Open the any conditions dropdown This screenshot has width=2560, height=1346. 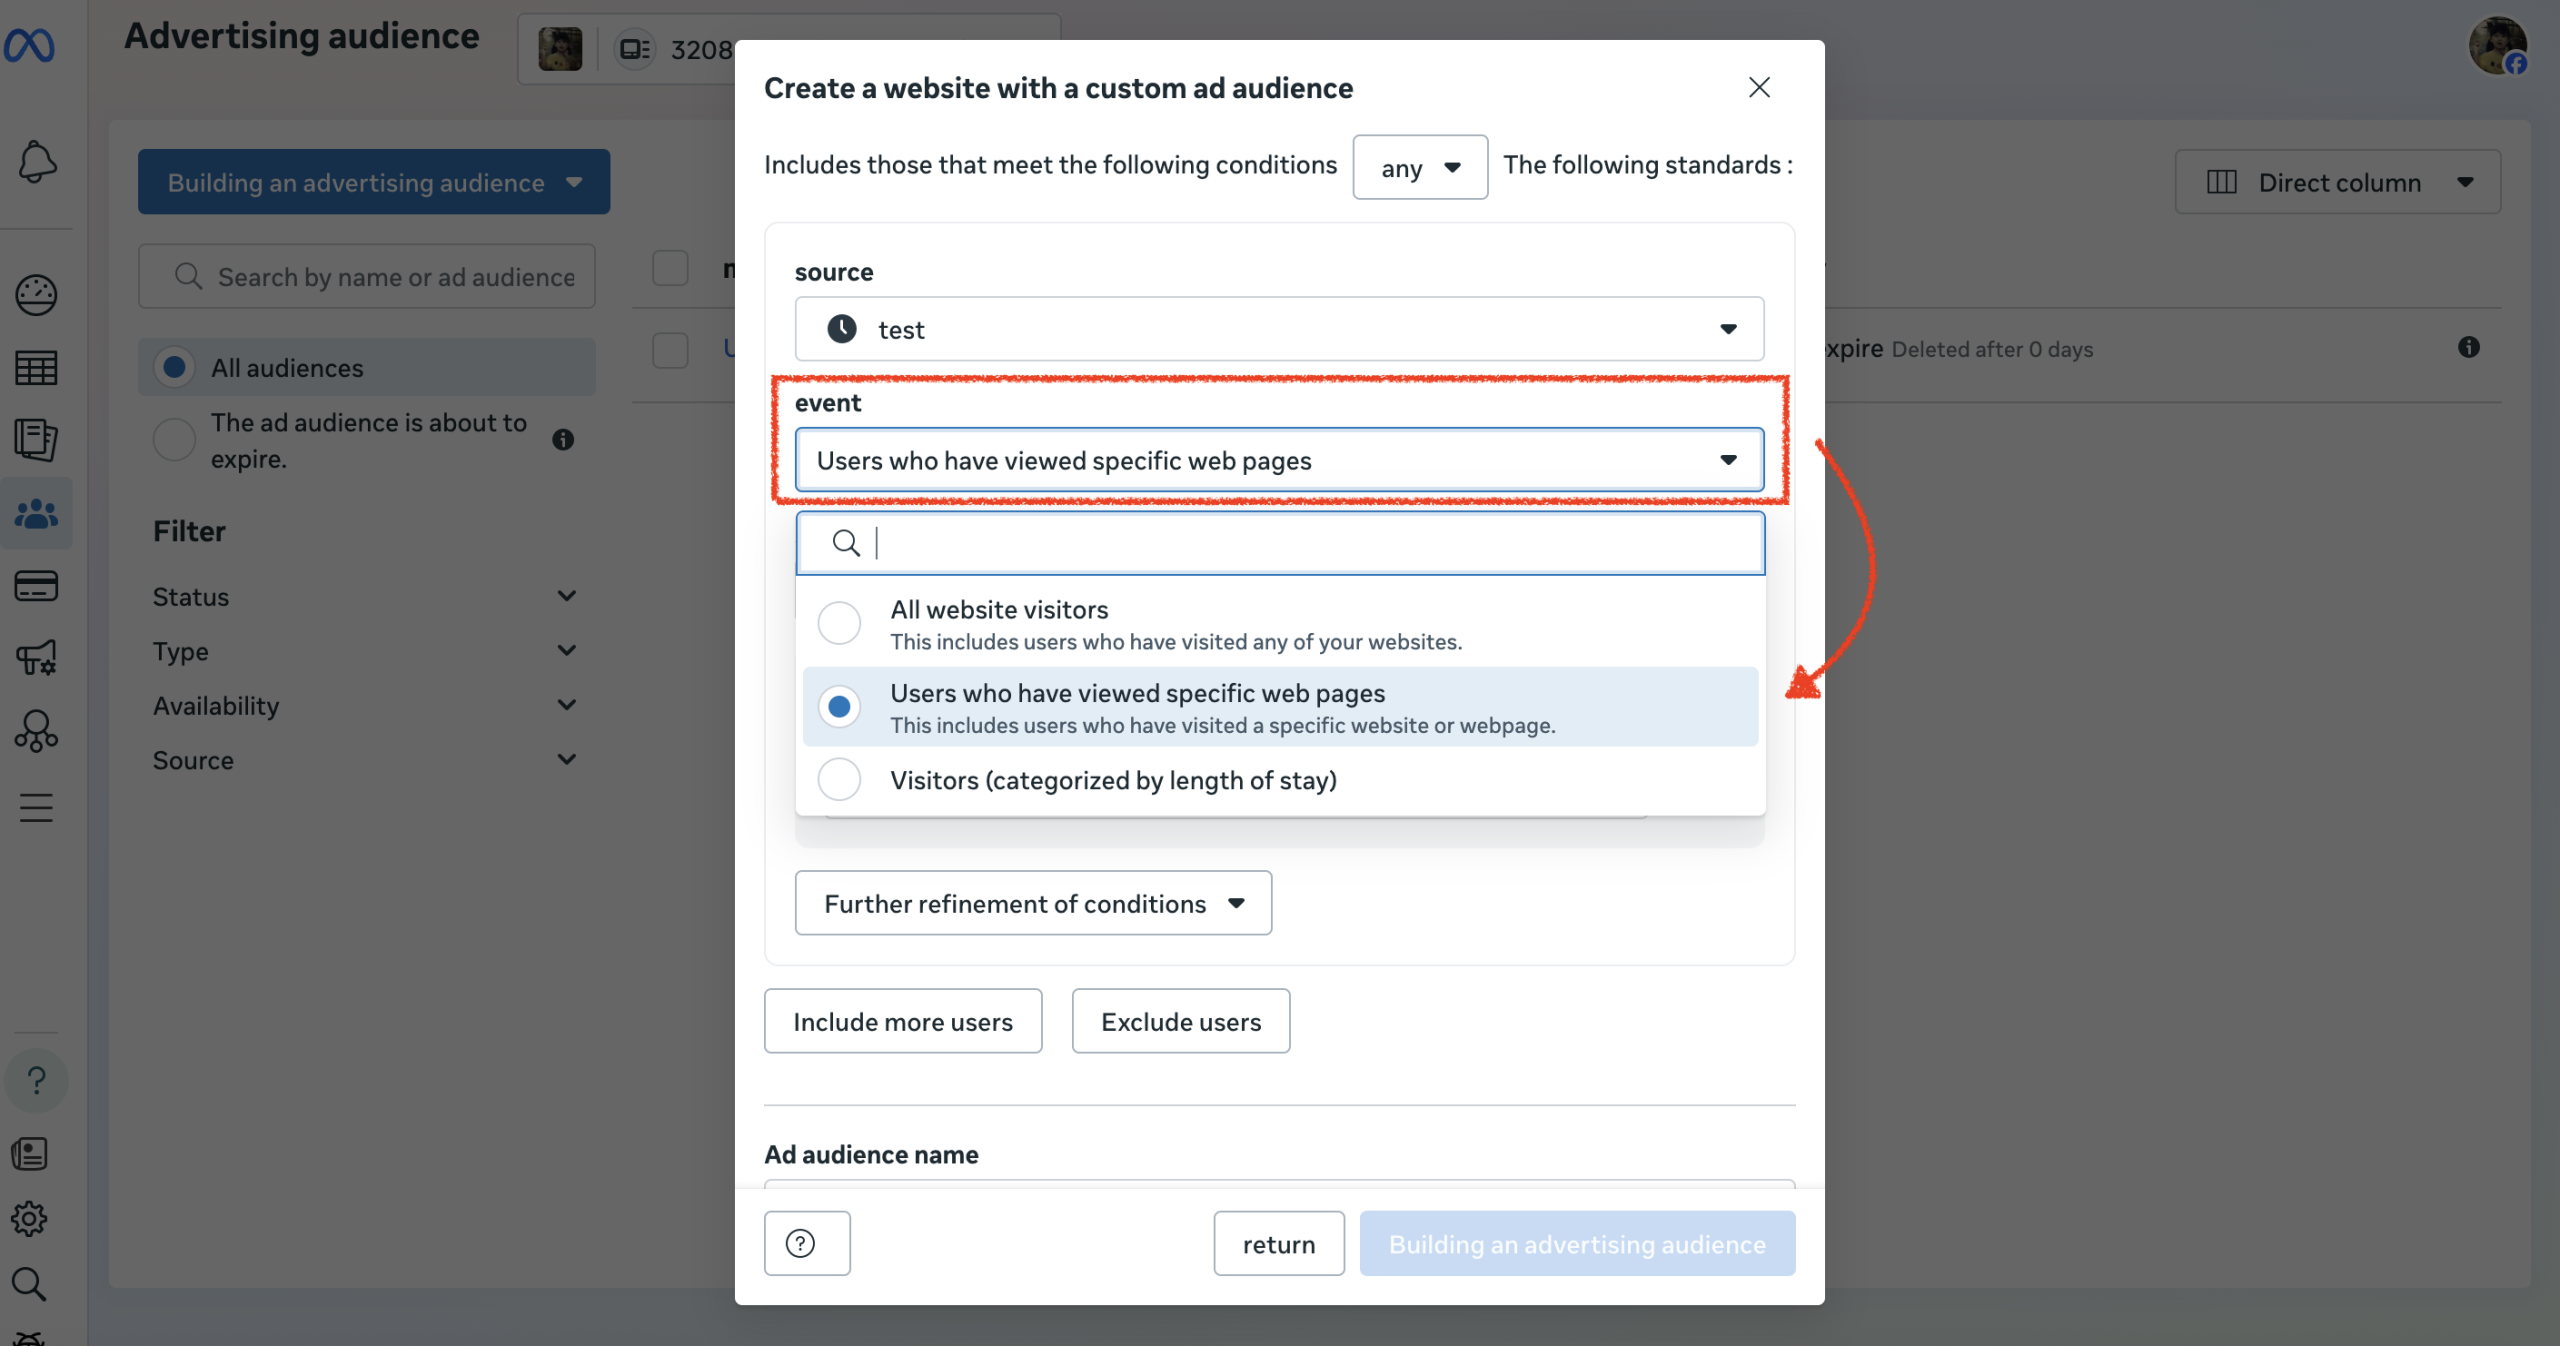1419,167
